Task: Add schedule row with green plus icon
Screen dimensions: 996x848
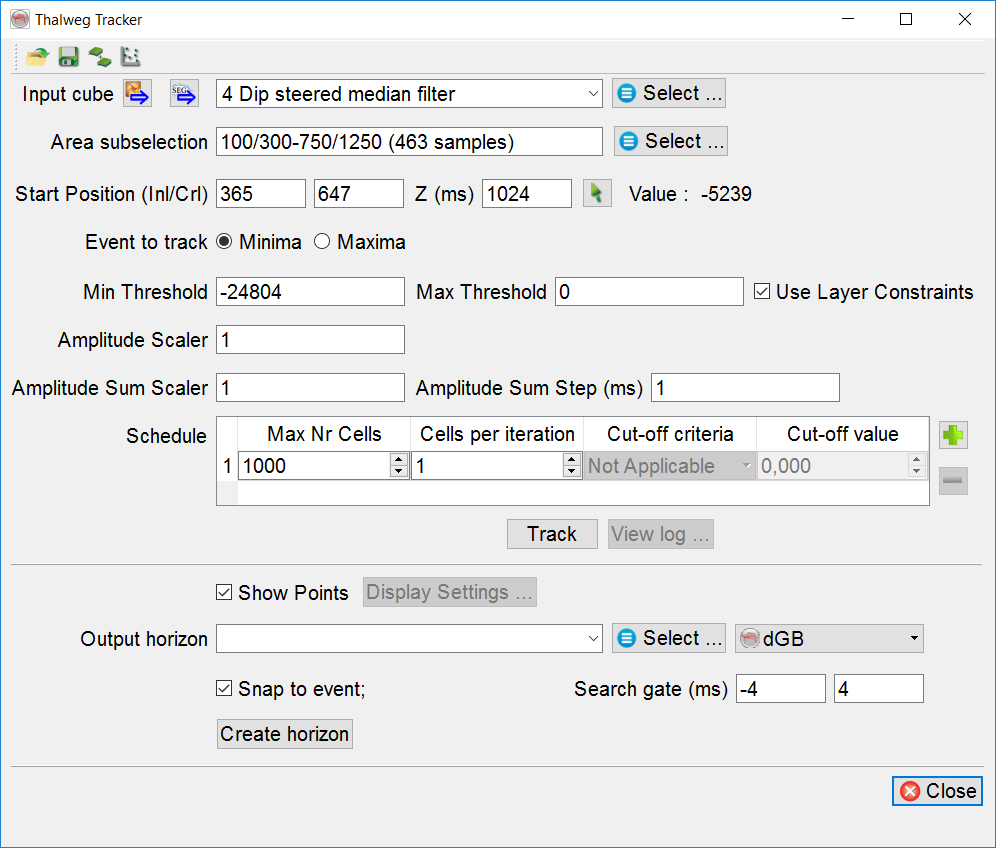Action: 953,435
